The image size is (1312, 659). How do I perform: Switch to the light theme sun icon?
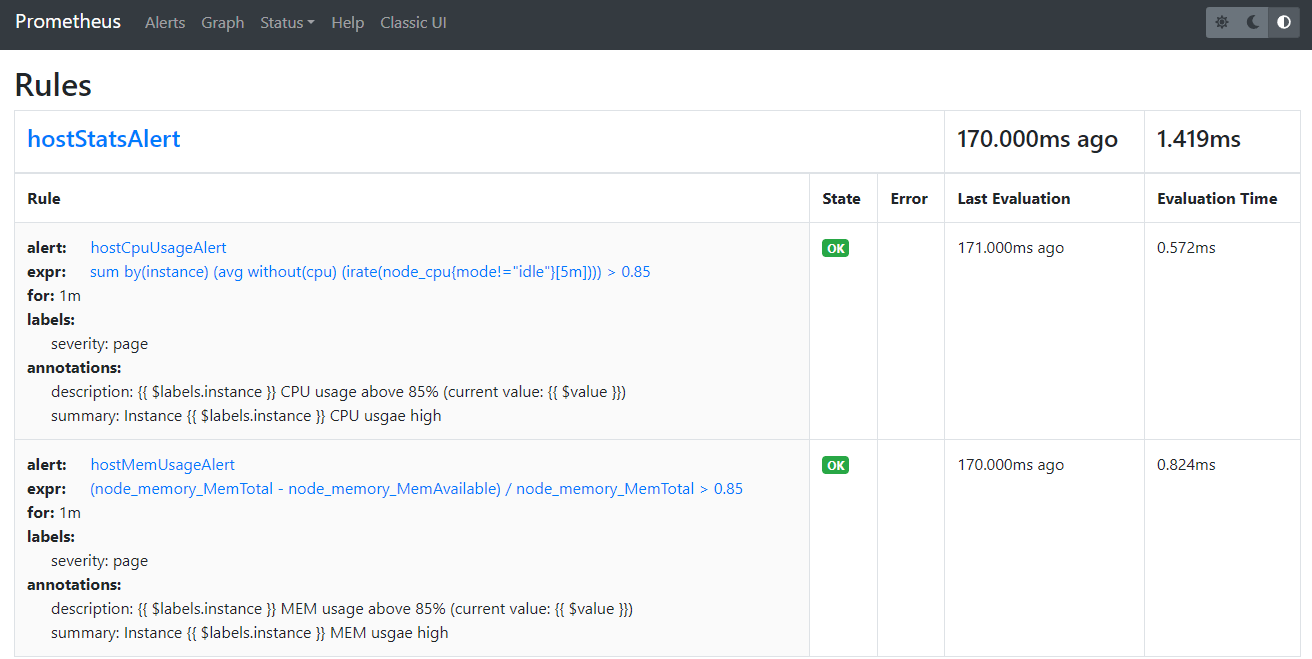pos(1222,22)
